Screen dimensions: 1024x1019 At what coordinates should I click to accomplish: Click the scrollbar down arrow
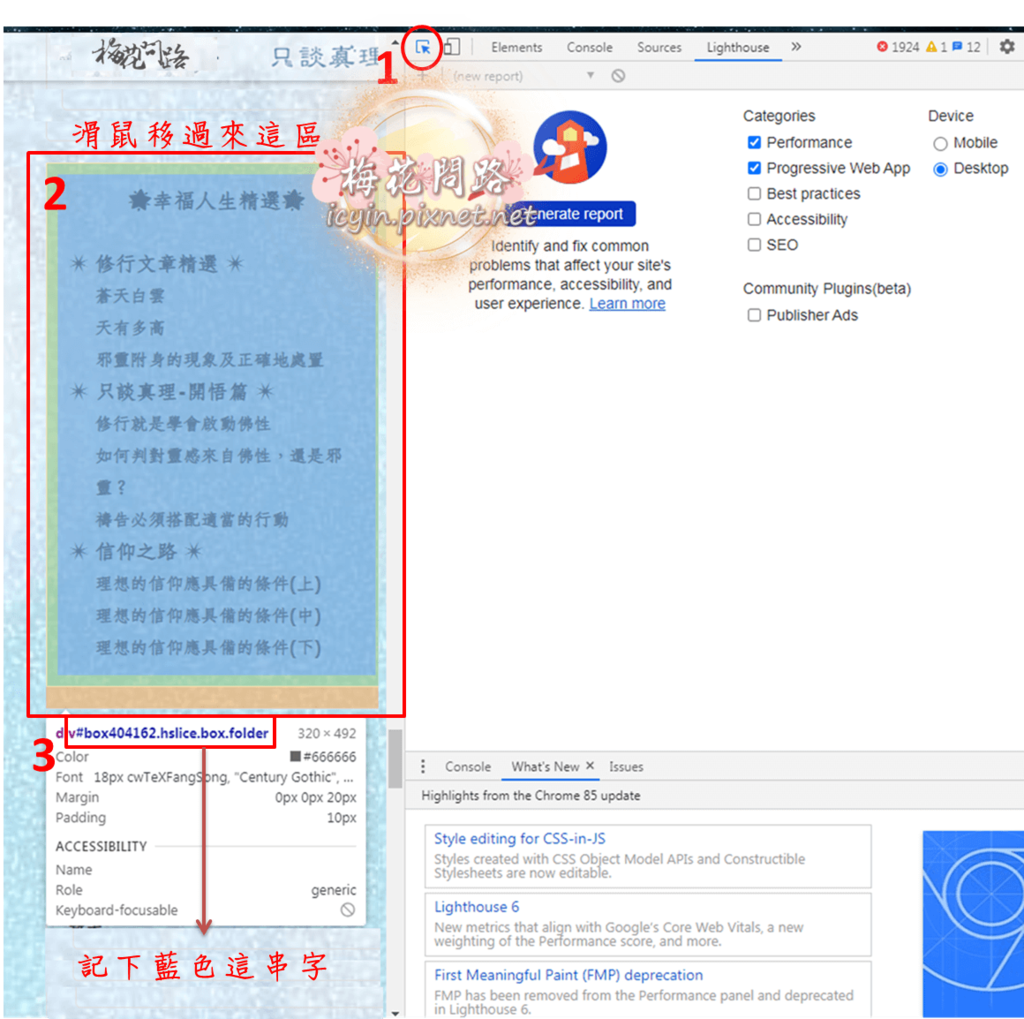click(395, 1013)
